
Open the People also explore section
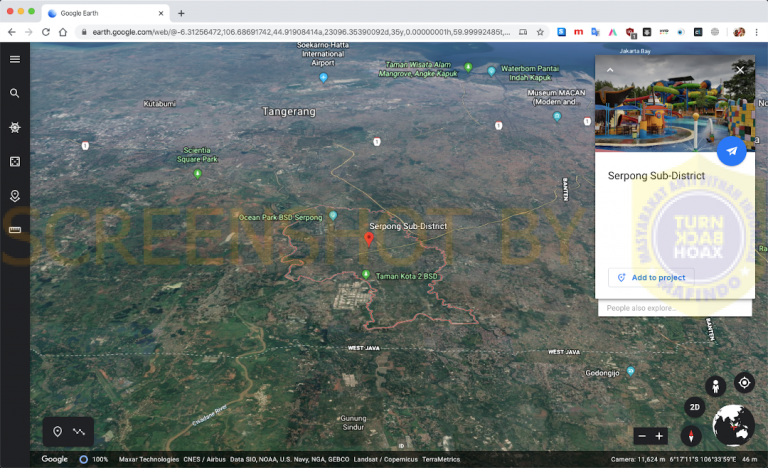coord(674,308)
